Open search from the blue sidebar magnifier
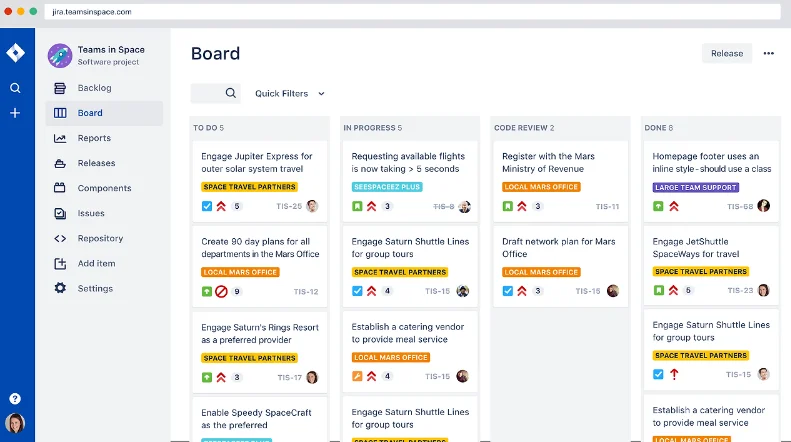791x442 pixels. tap(15, 88)
